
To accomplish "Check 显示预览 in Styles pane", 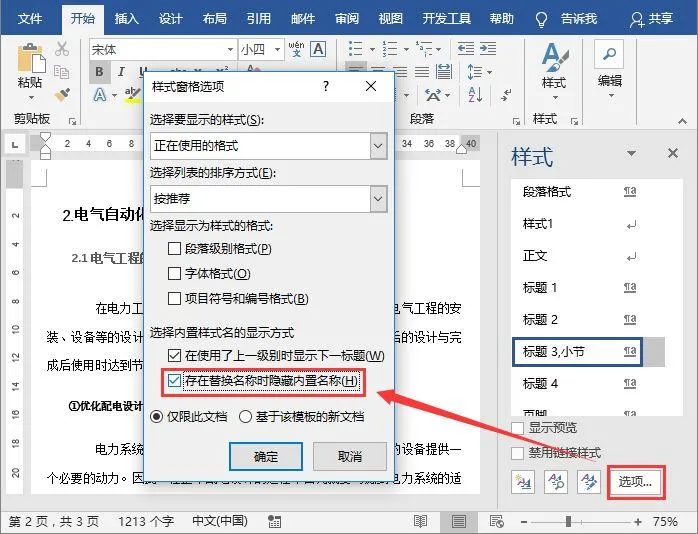I will (x=518, y=428).
